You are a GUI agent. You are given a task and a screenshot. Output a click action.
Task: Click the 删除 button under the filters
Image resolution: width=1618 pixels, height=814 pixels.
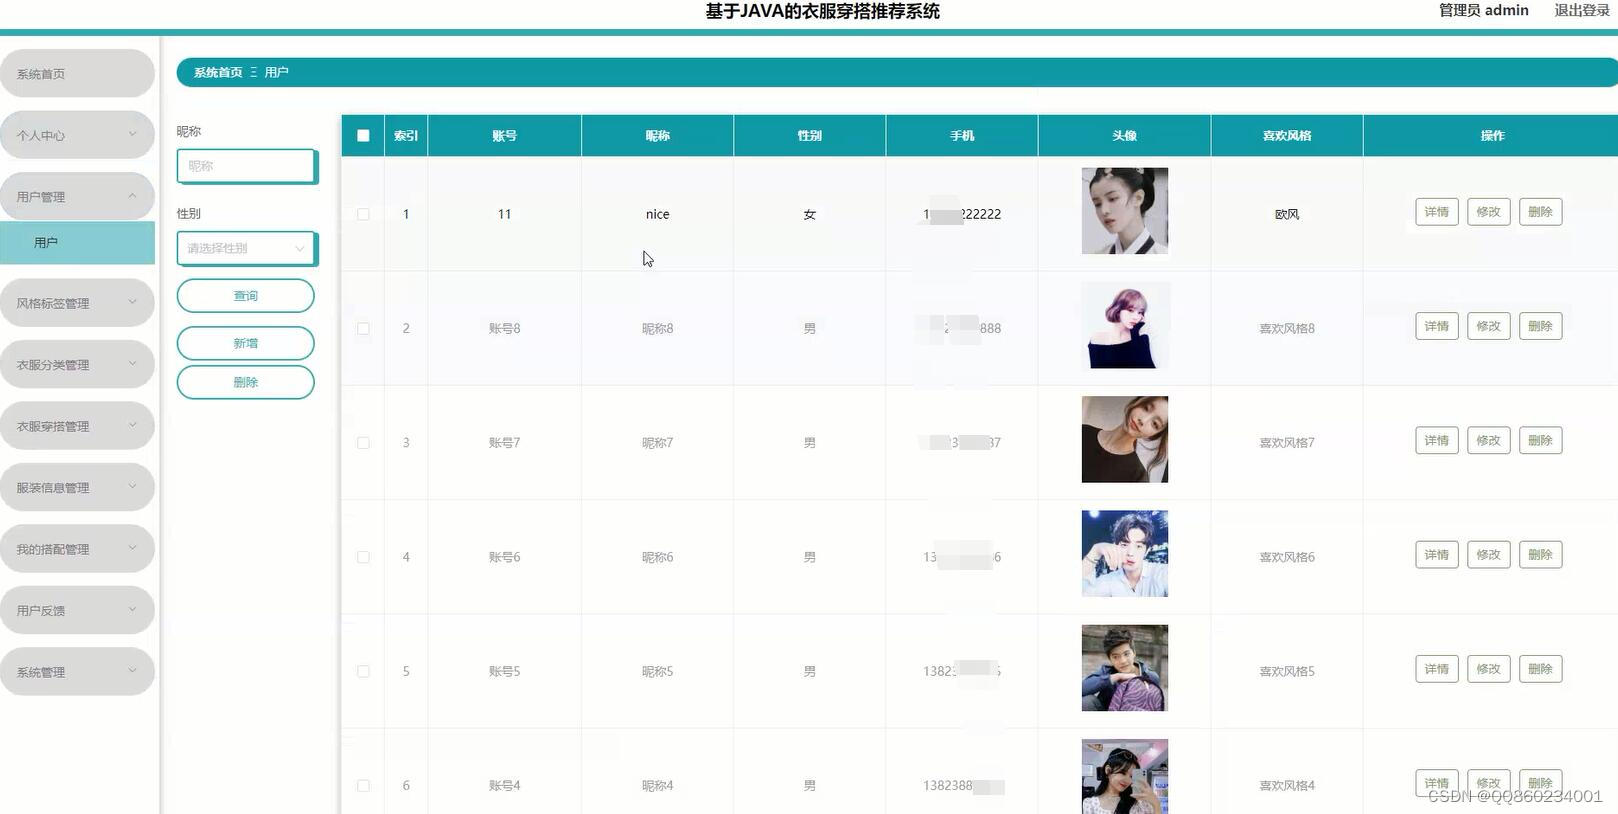pyautogui.click(x=246, y=382)
